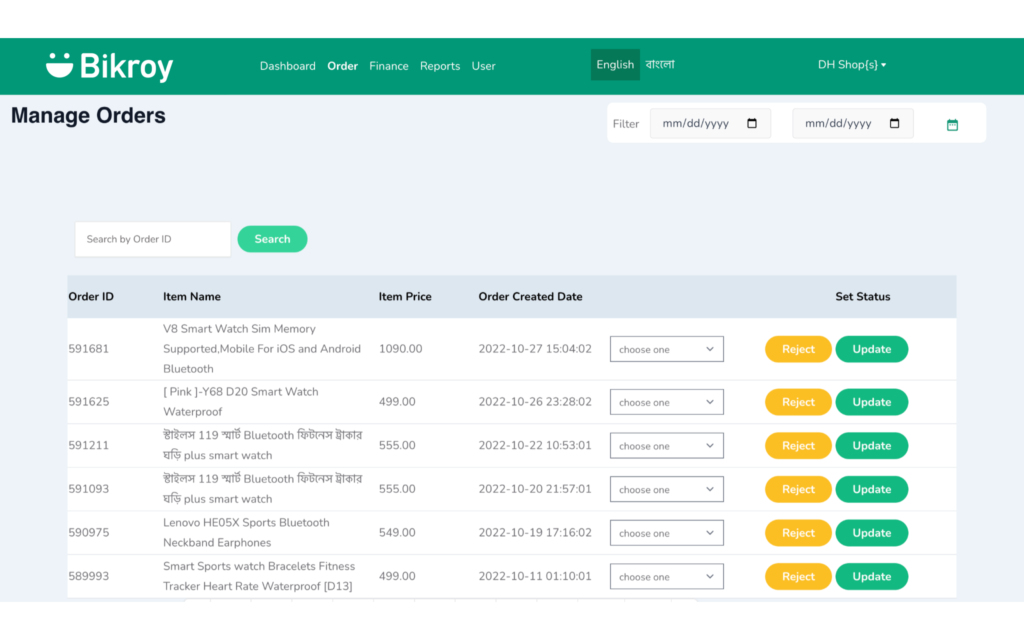Viewport: 1024px width, 640px height.
Task: Open status dropdown for order 591211
Action: pos(667,446)
